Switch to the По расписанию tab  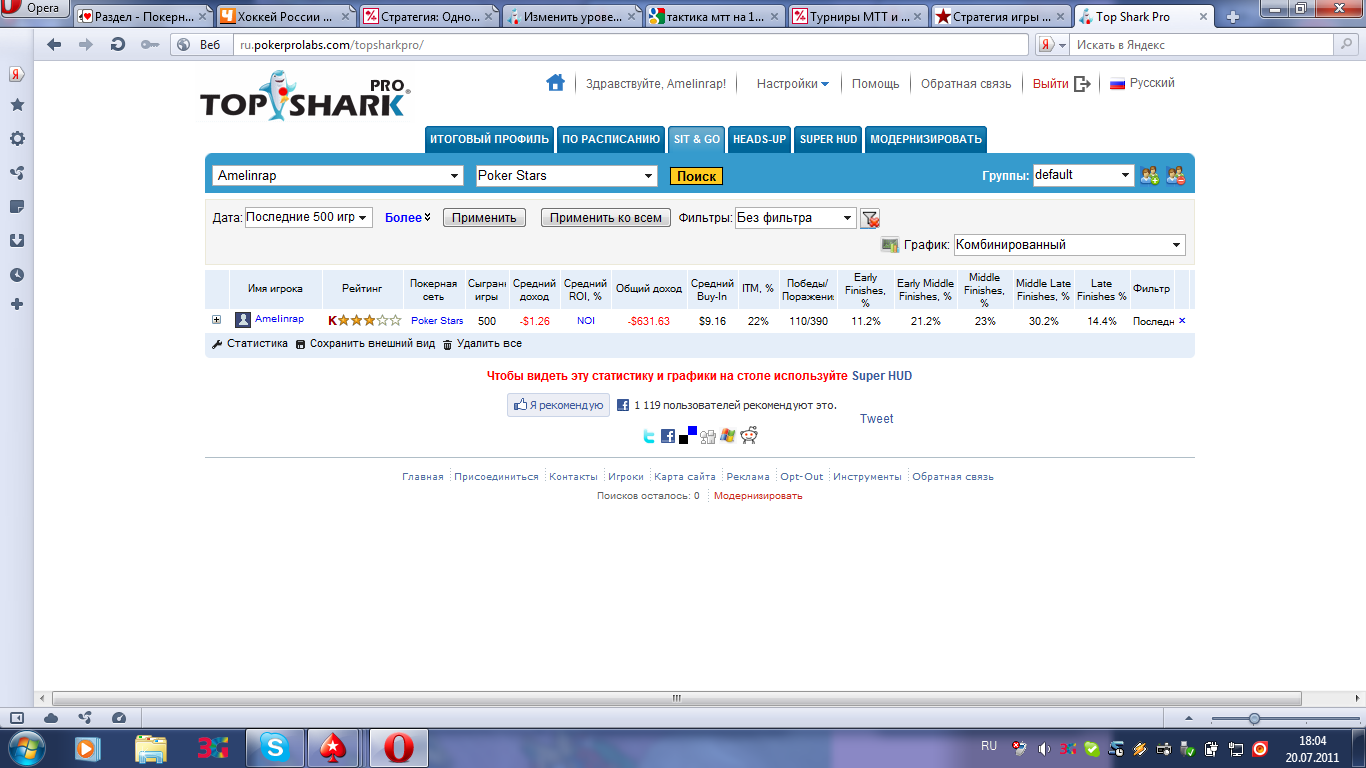[610, 140]
